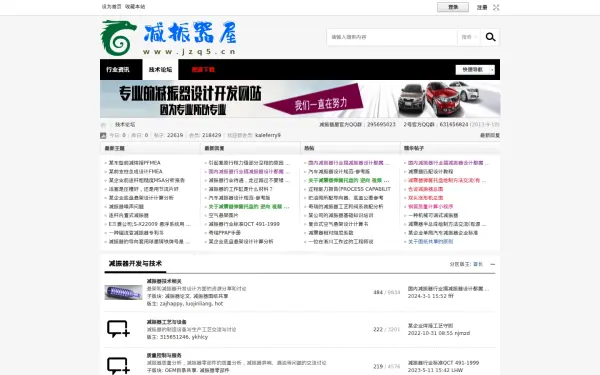Open the search type dropdown next to search box

tap(469, 37)
